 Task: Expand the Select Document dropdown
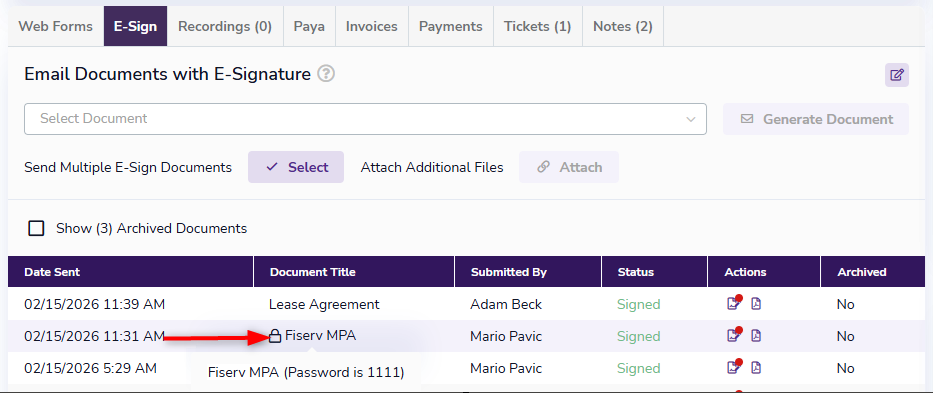365,119
